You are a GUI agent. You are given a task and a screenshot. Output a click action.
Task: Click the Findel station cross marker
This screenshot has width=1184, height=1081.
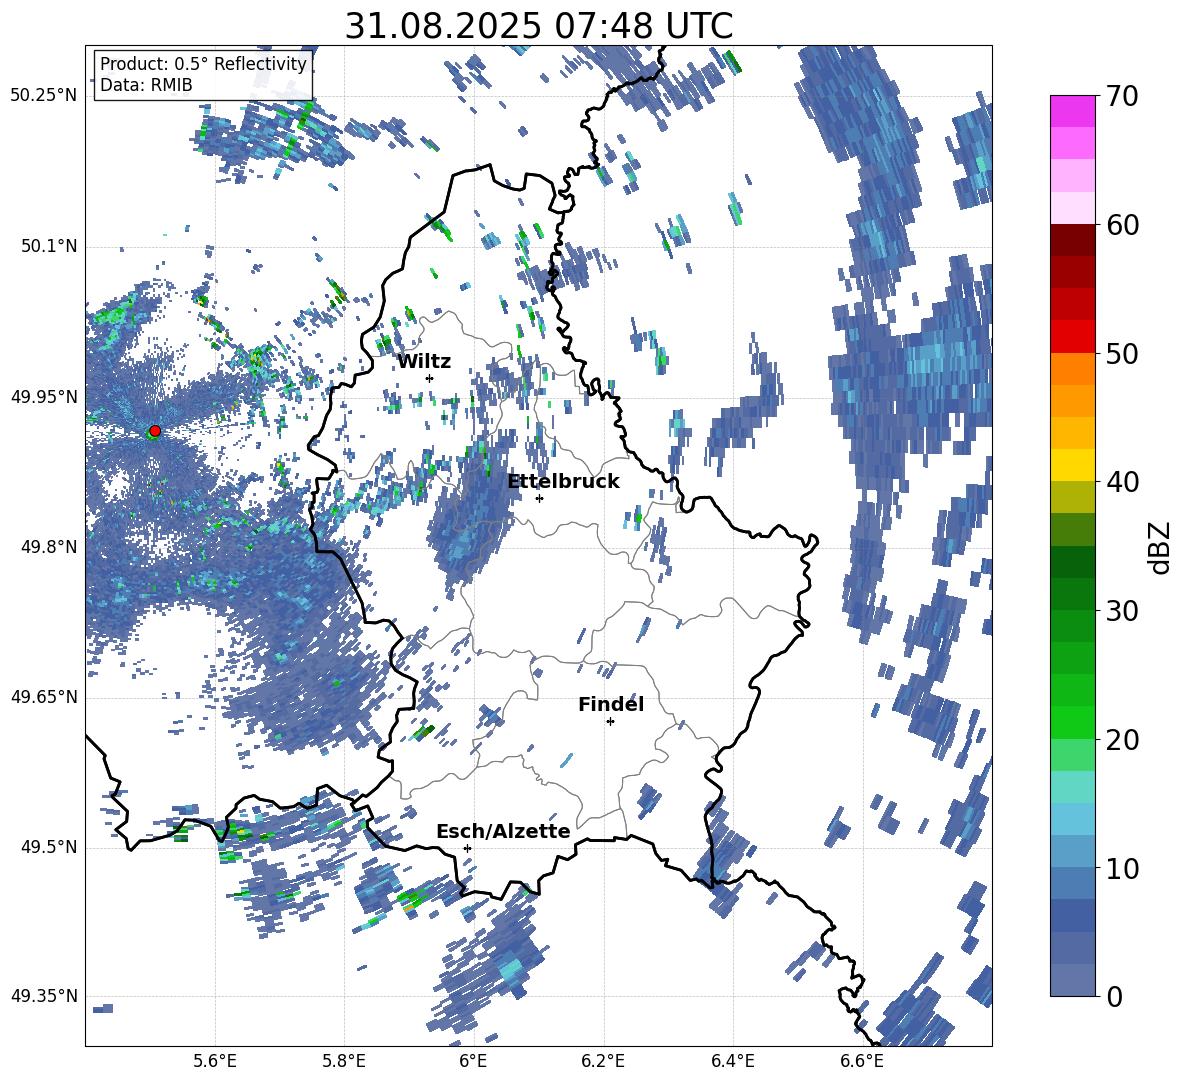click(x=610, y=722)
